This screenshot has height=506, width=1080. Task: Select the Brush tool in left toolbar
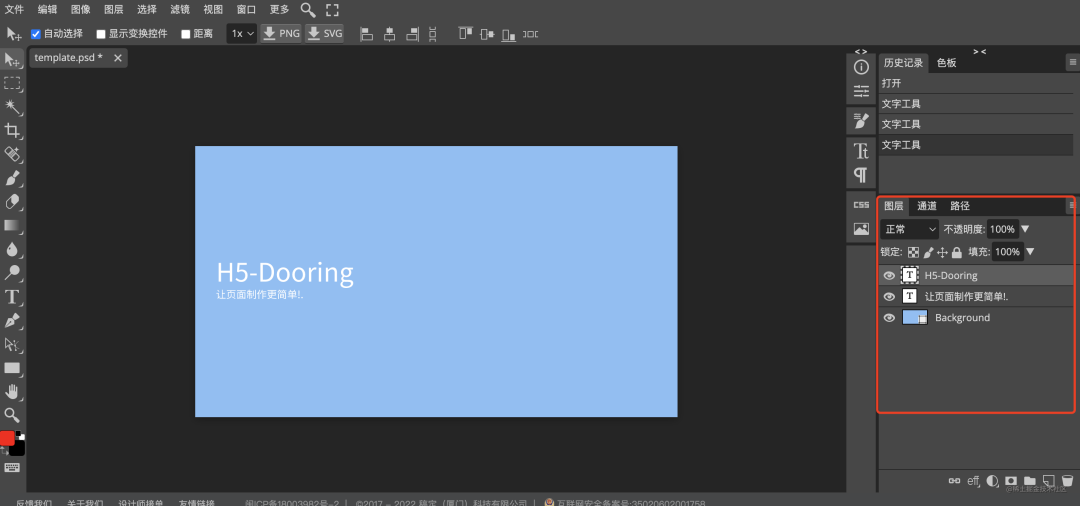click(12, 178)
